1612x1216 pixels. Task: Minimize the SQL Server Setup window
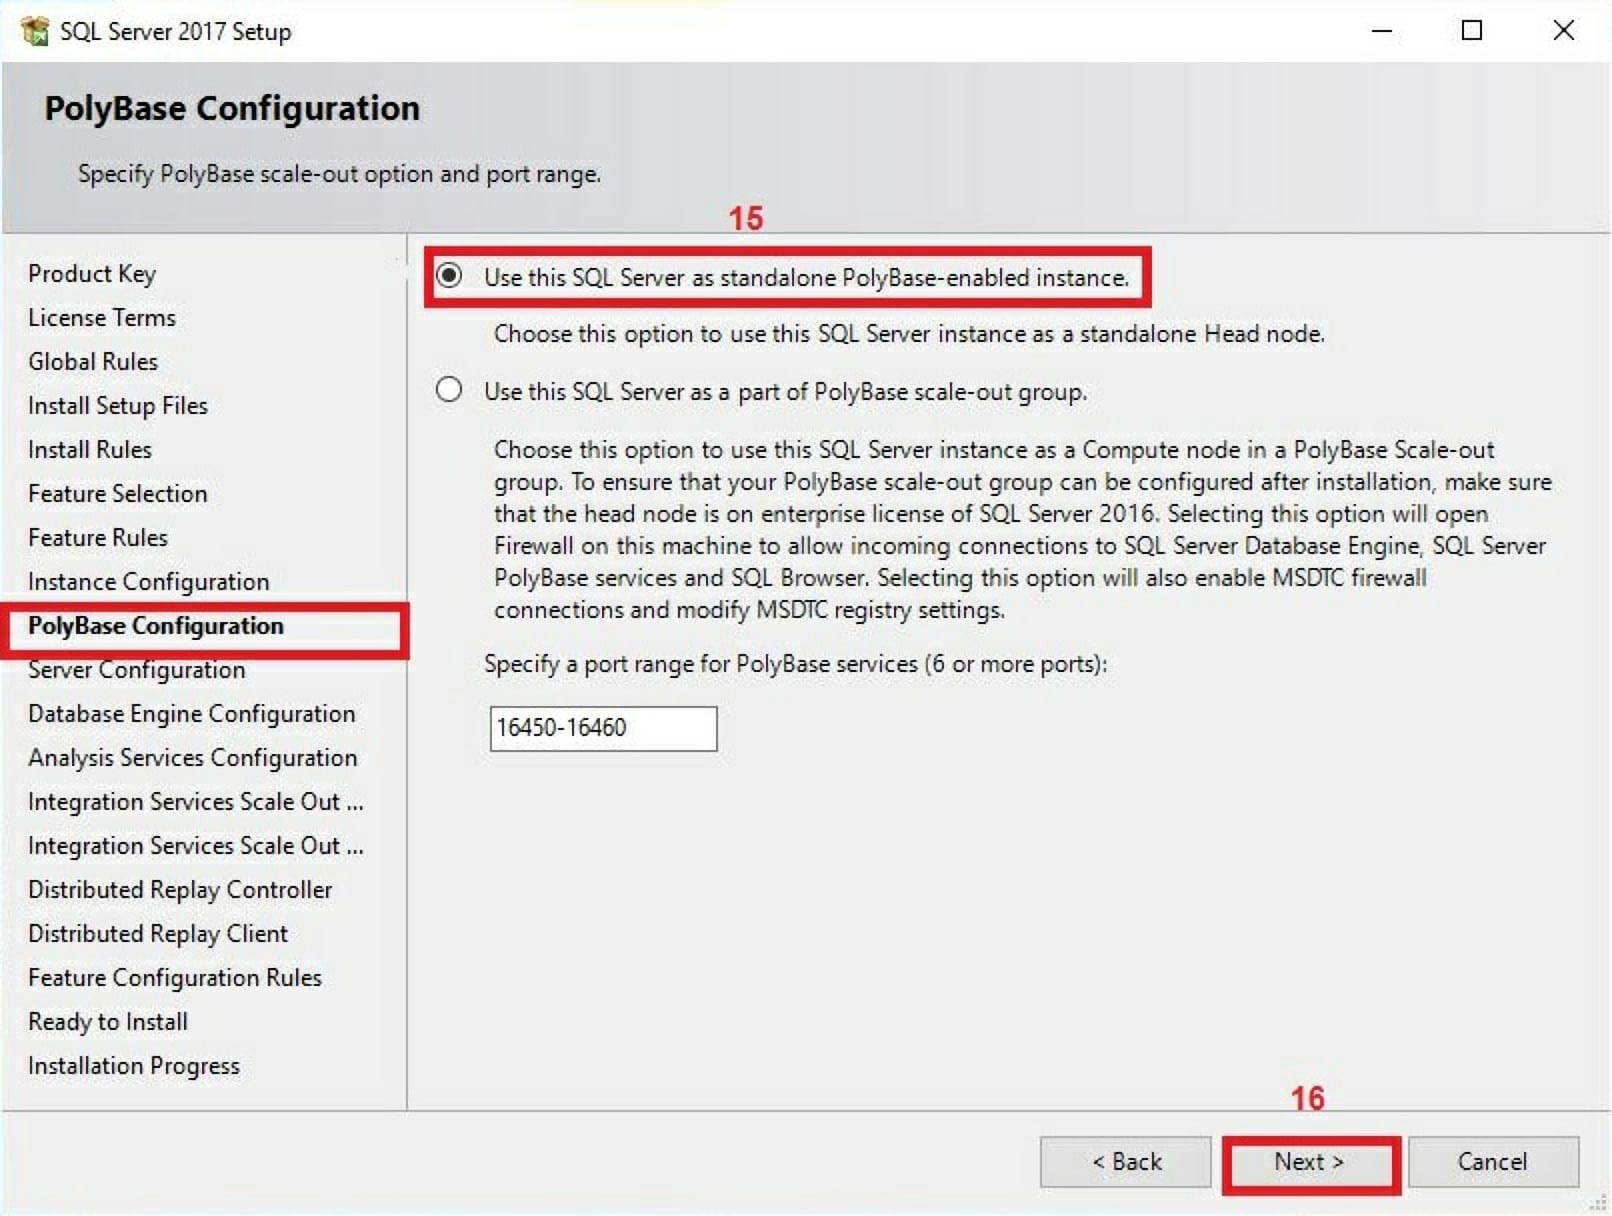pos(1382,31)
